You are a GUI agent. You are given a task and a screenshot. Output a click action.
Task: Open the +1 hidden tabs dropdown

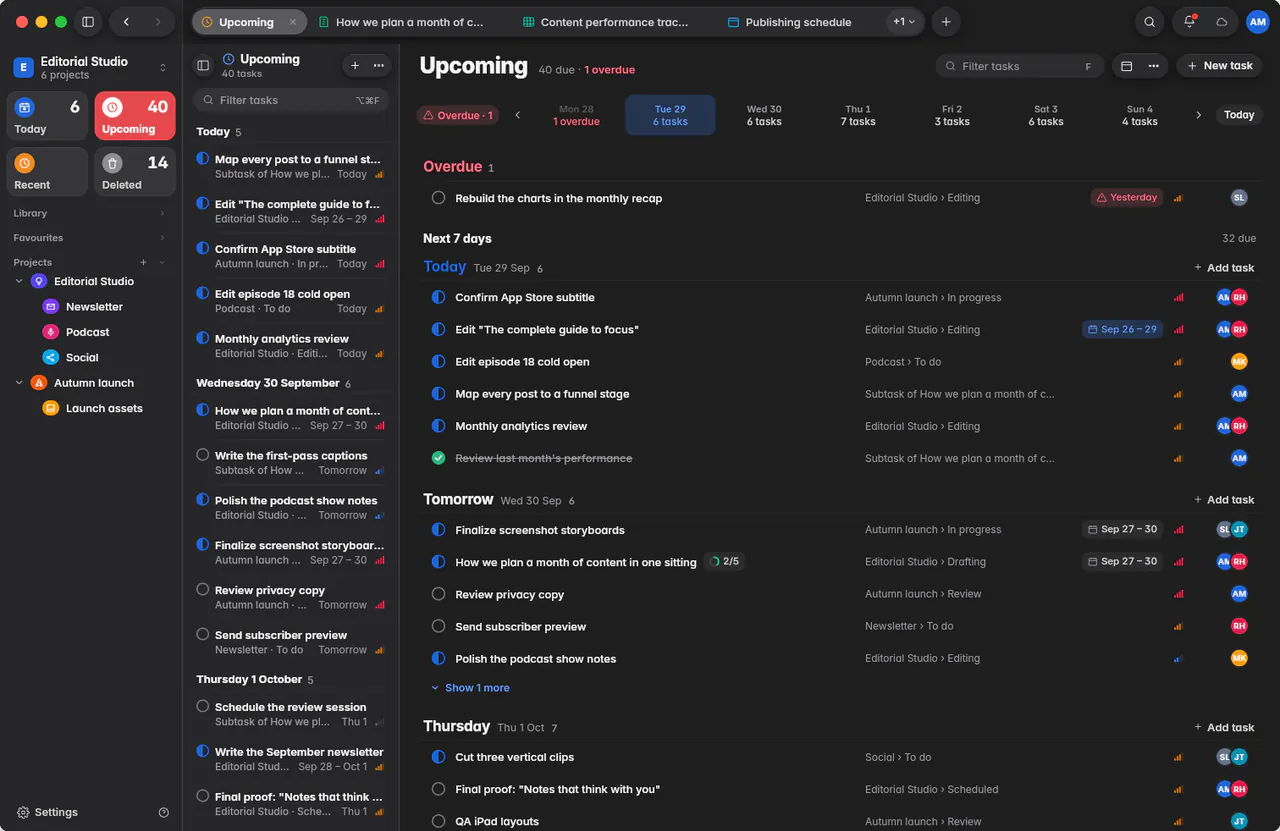904,22
